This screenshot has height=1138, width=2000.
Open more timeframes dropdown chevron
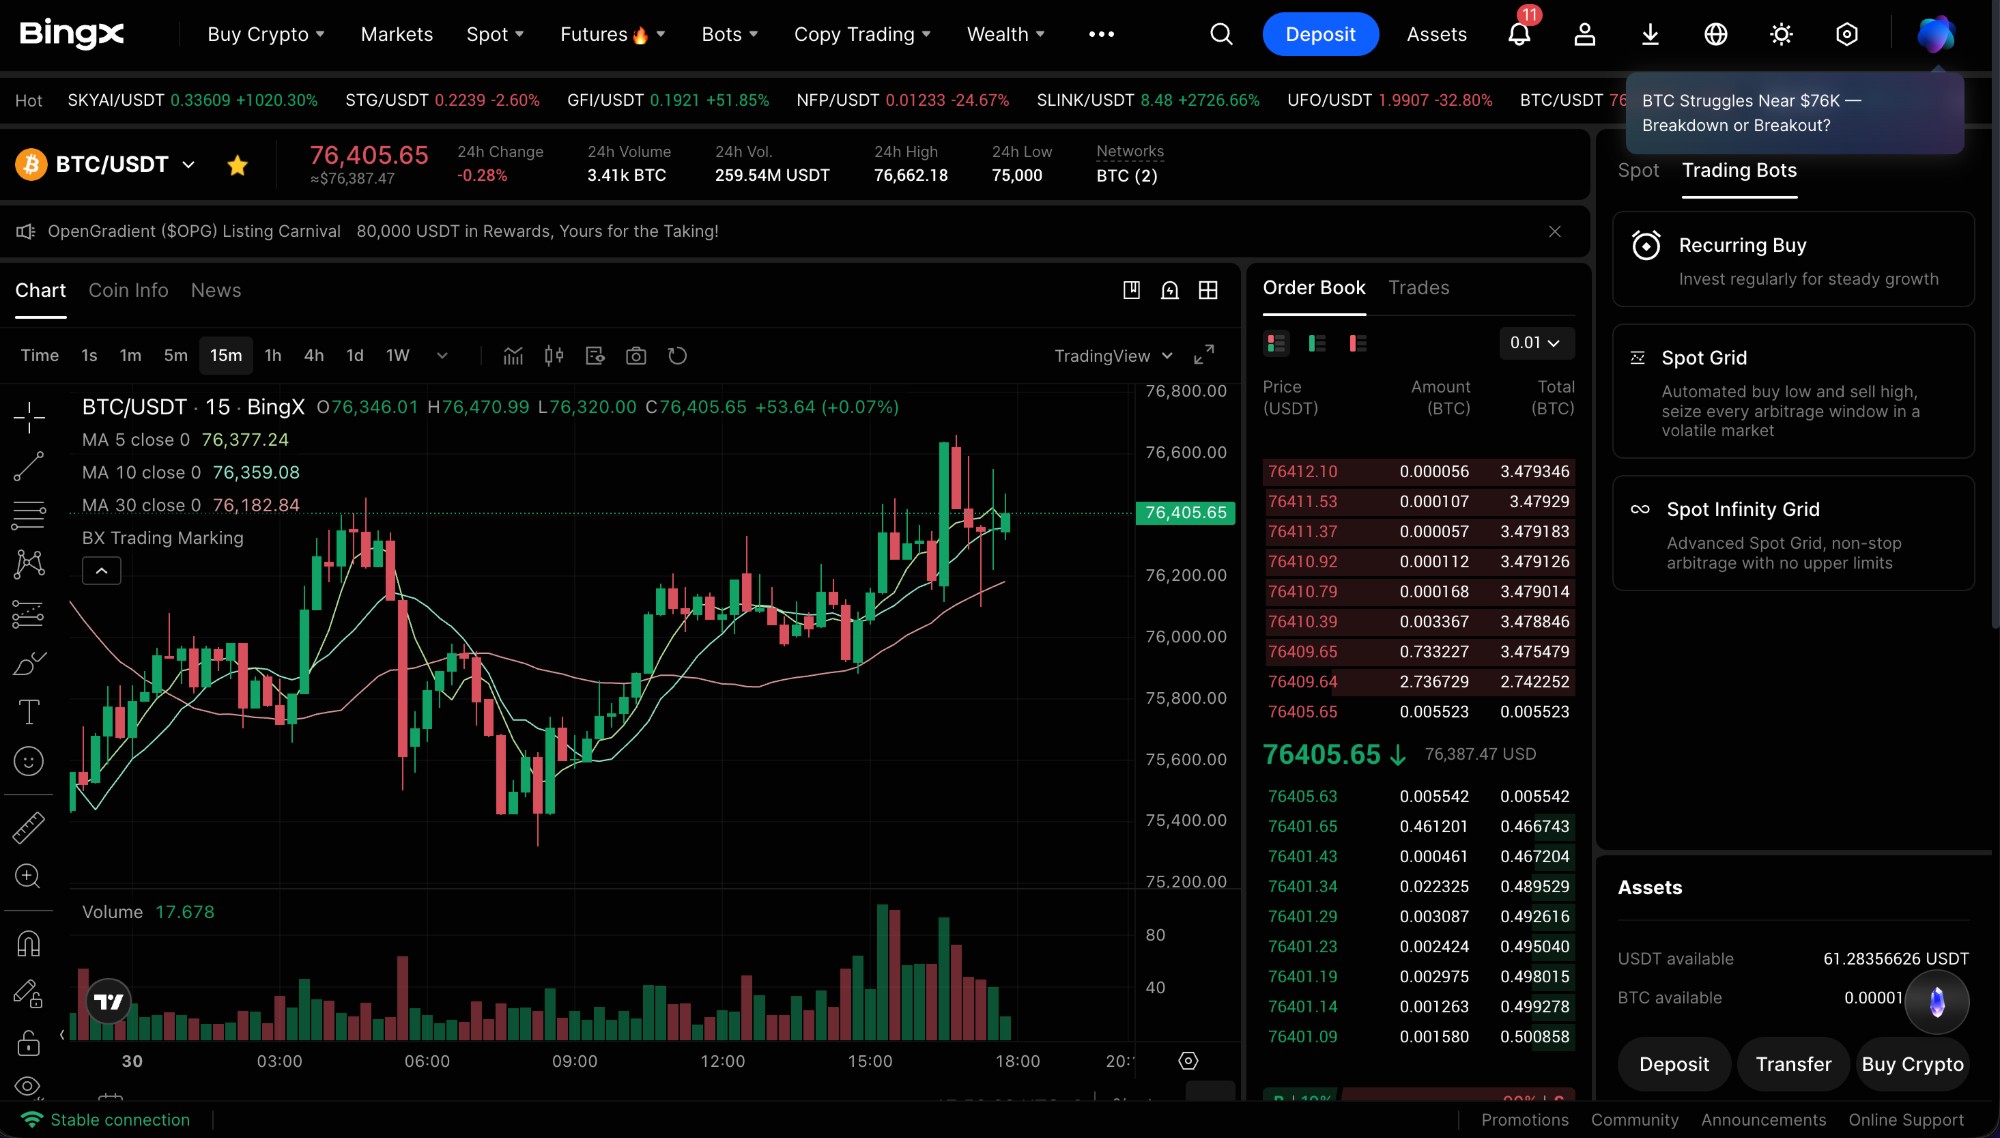tap(442, 356)
